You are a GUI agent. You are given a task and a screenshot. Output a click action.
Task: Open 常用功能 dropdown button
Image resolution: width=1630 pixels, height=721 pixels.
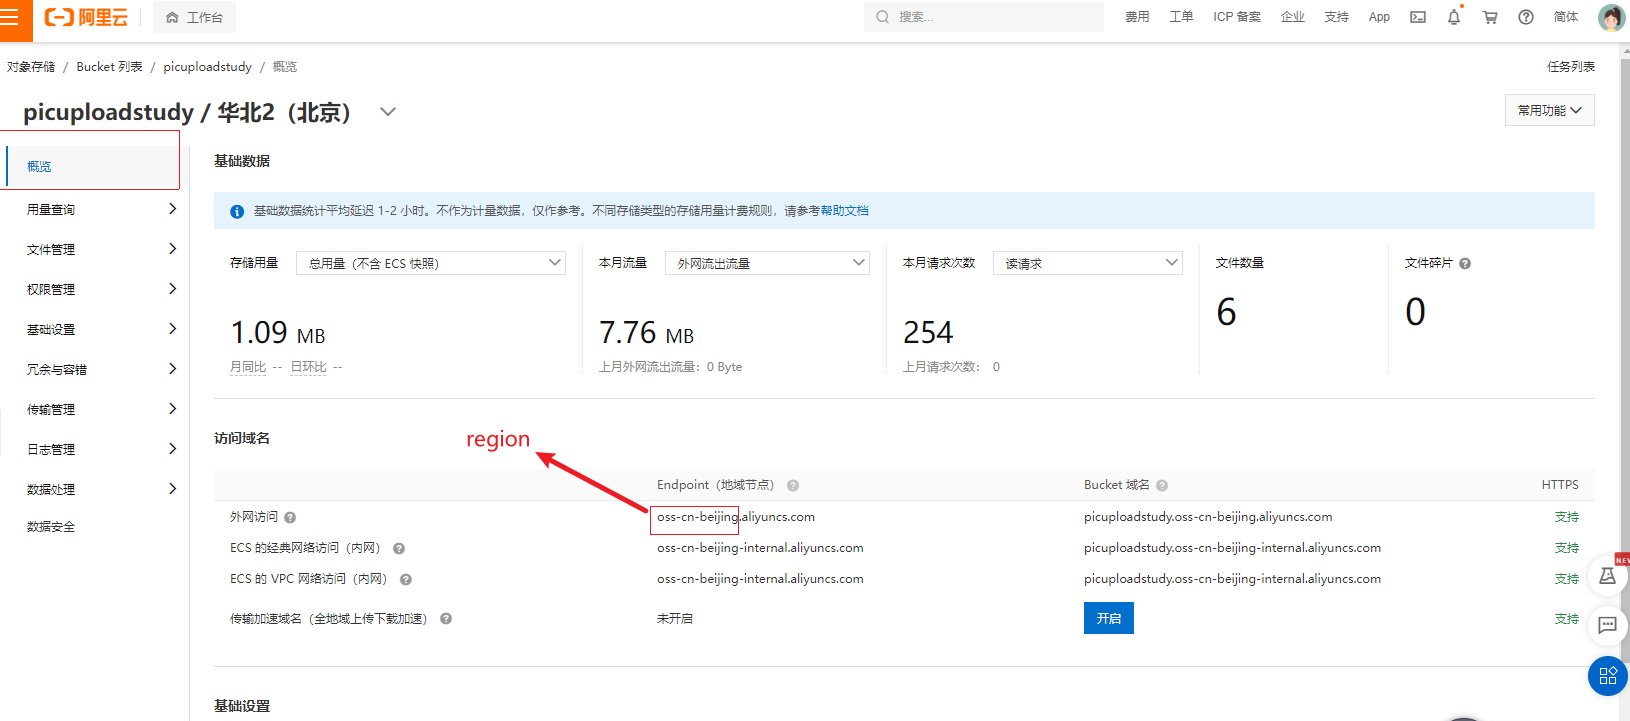pos(1549,110)
